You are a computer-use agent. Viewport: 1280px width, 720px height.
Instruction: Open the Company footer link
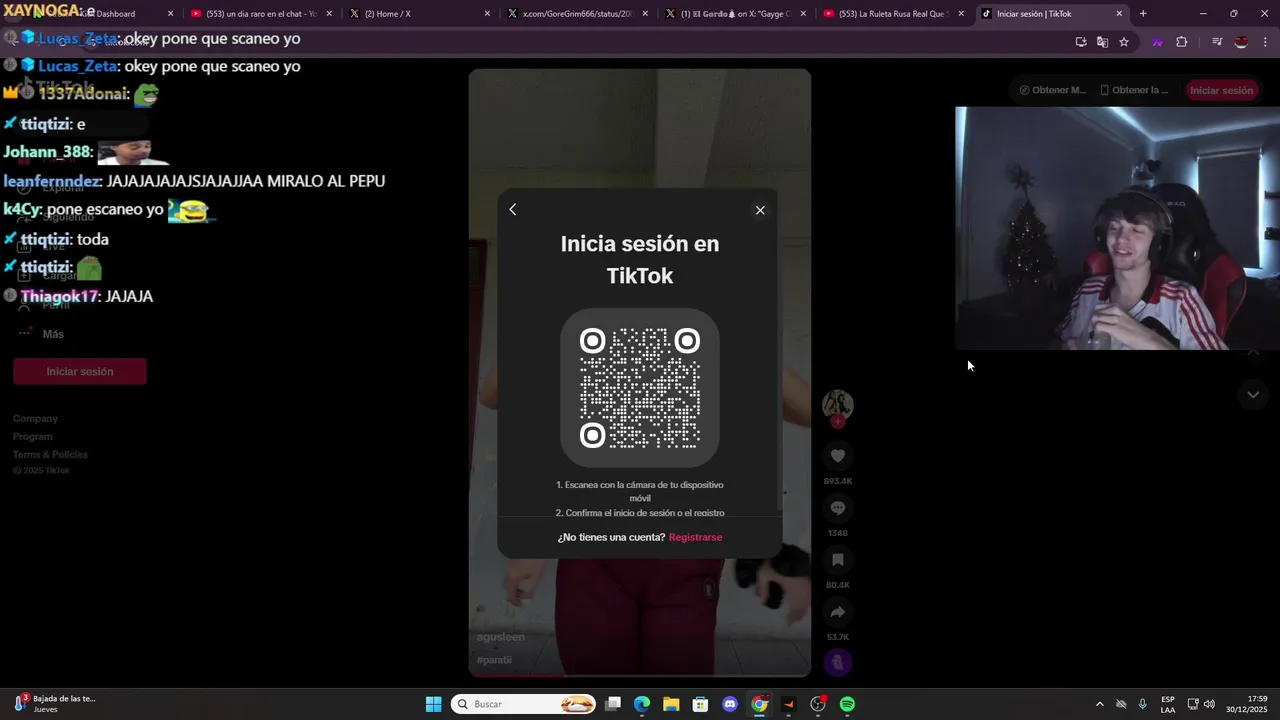pyautogui.click(x=35, y=418)
